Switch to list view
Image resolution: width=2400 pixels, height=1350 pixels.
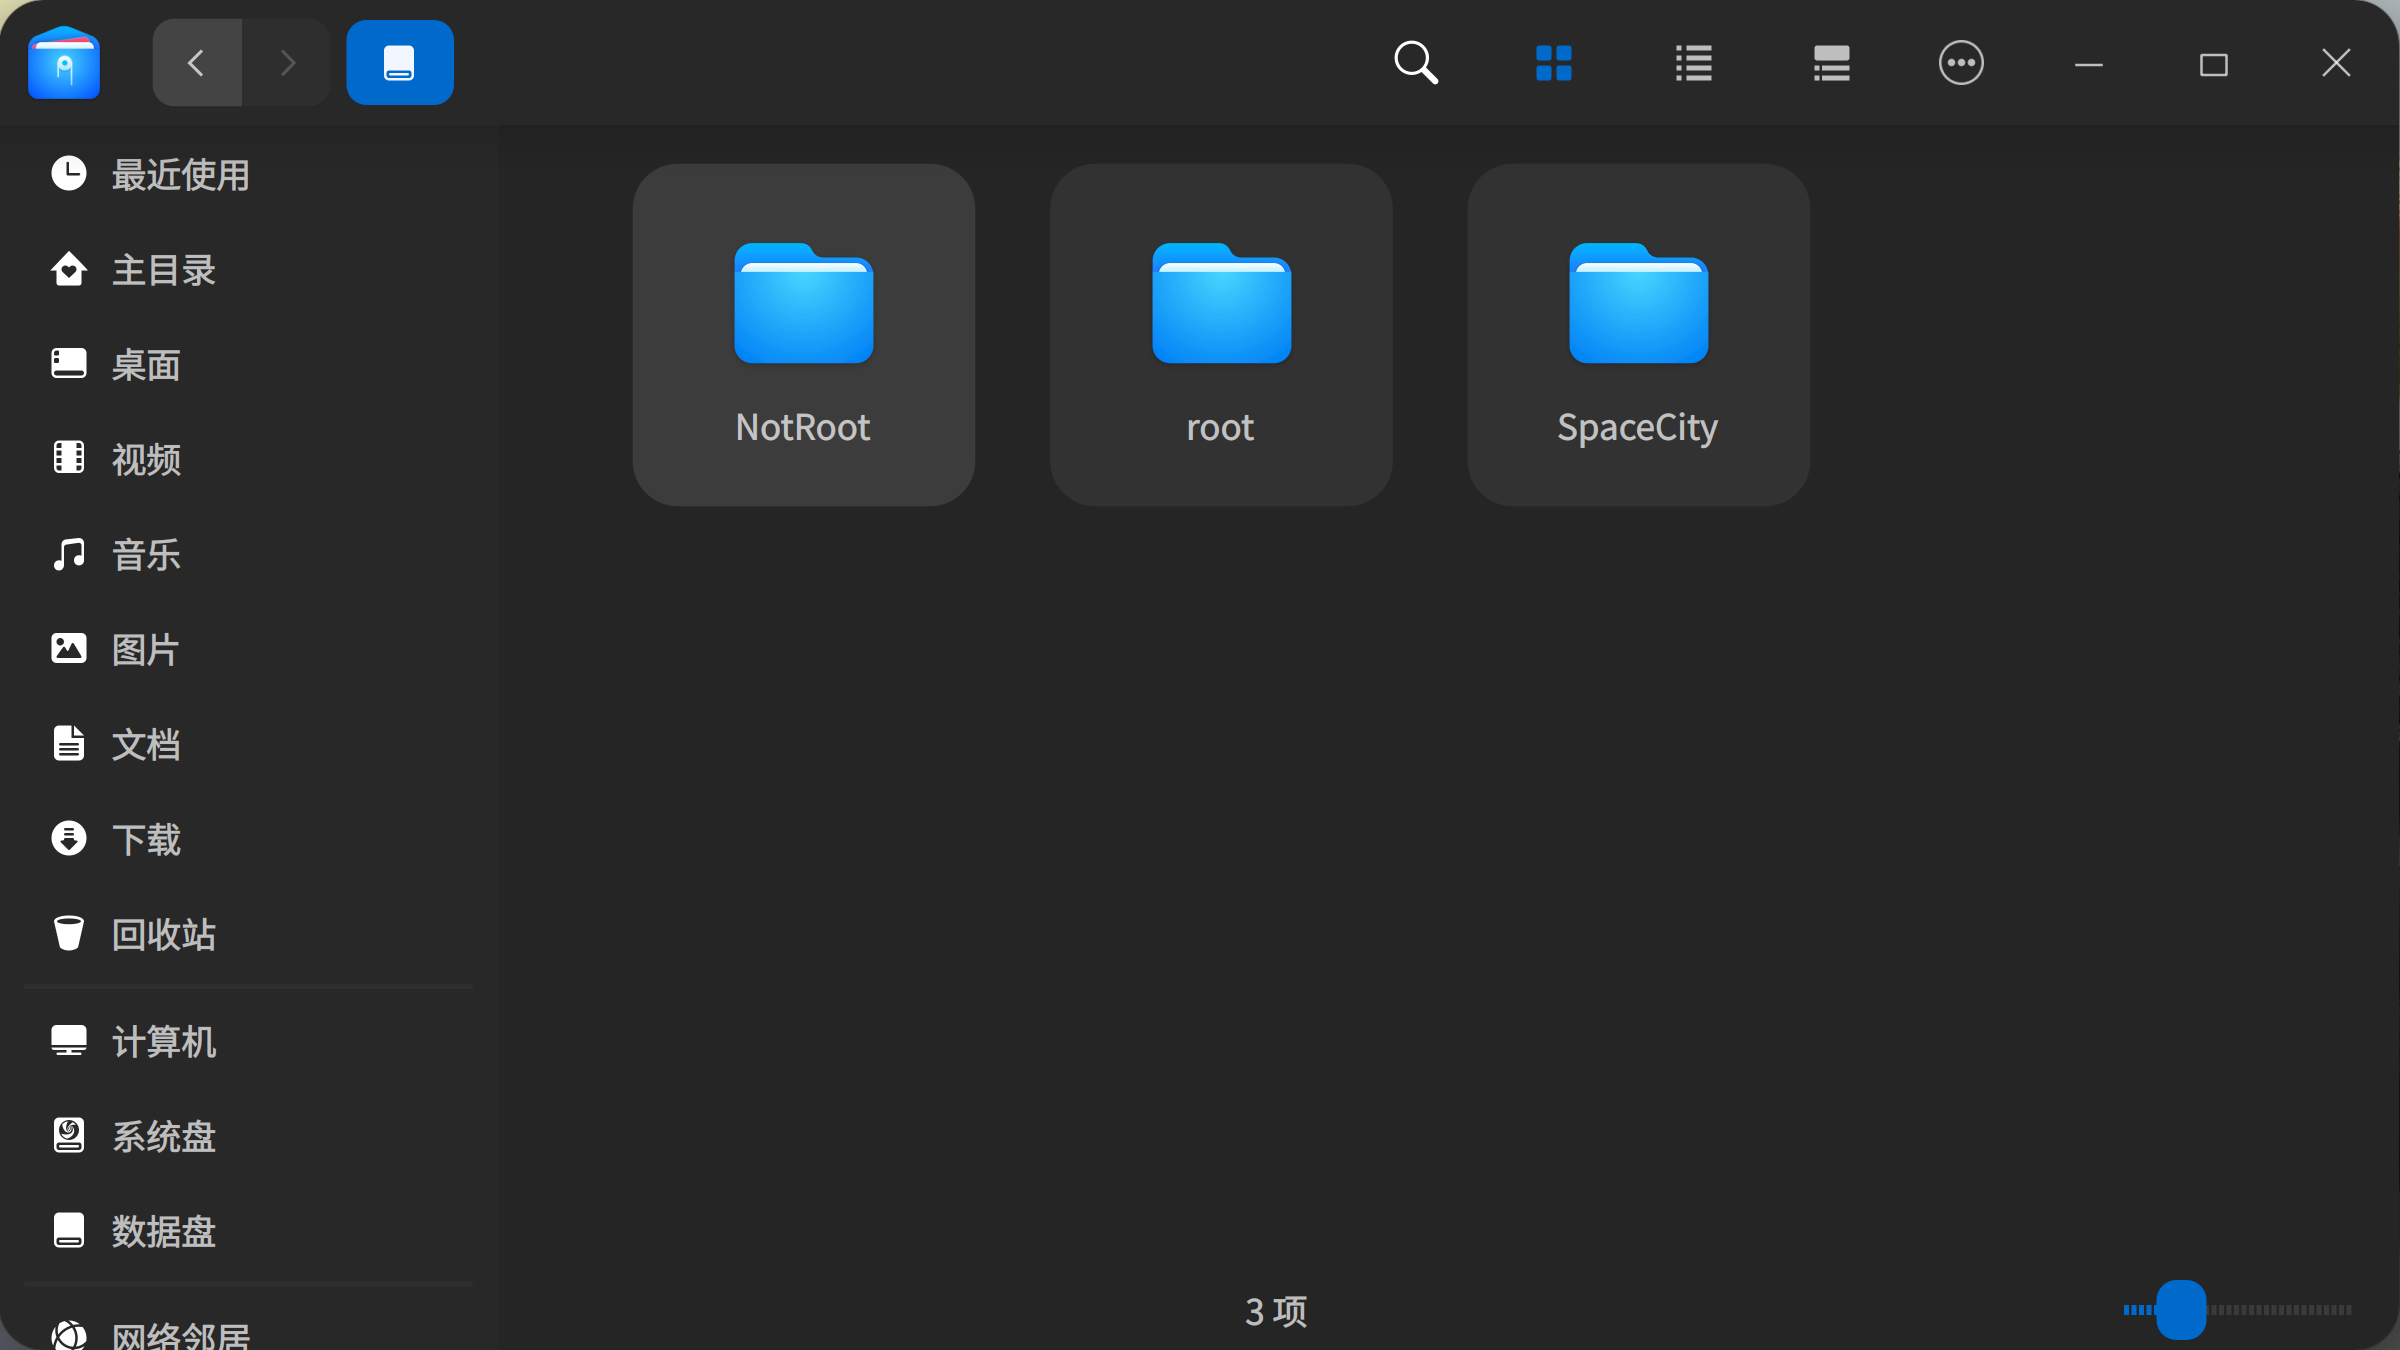(x=1693, y=63)
